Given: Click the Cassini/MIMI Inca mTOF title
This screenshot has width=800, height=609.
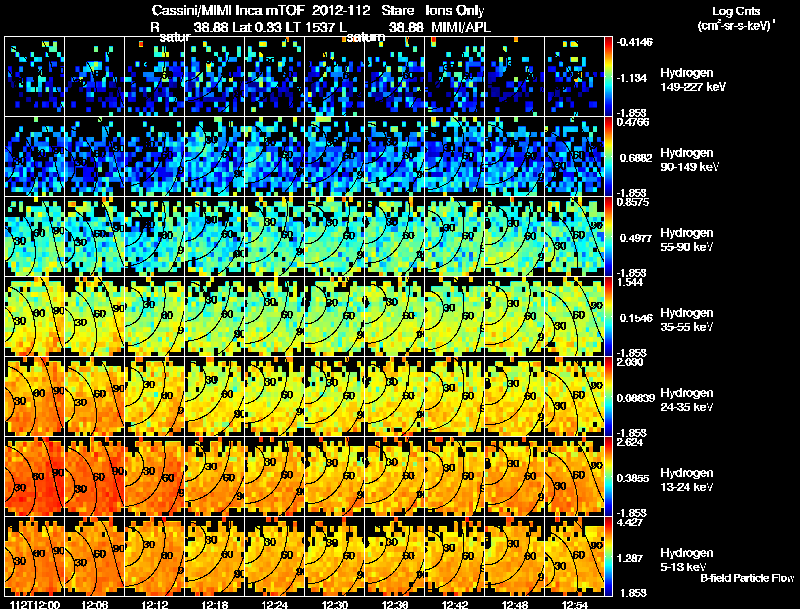Looking at the screenshot, I should [x=228, y=10].
